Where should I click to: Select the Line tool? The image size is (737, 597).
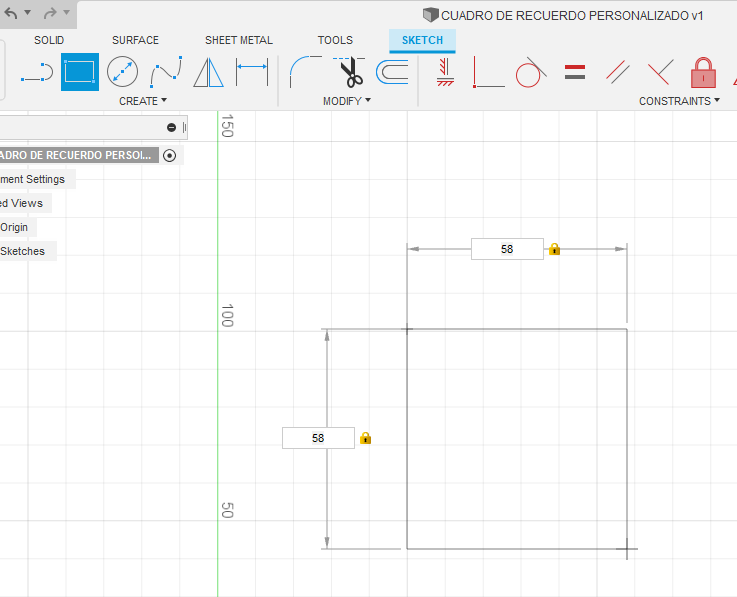[37, 72]
